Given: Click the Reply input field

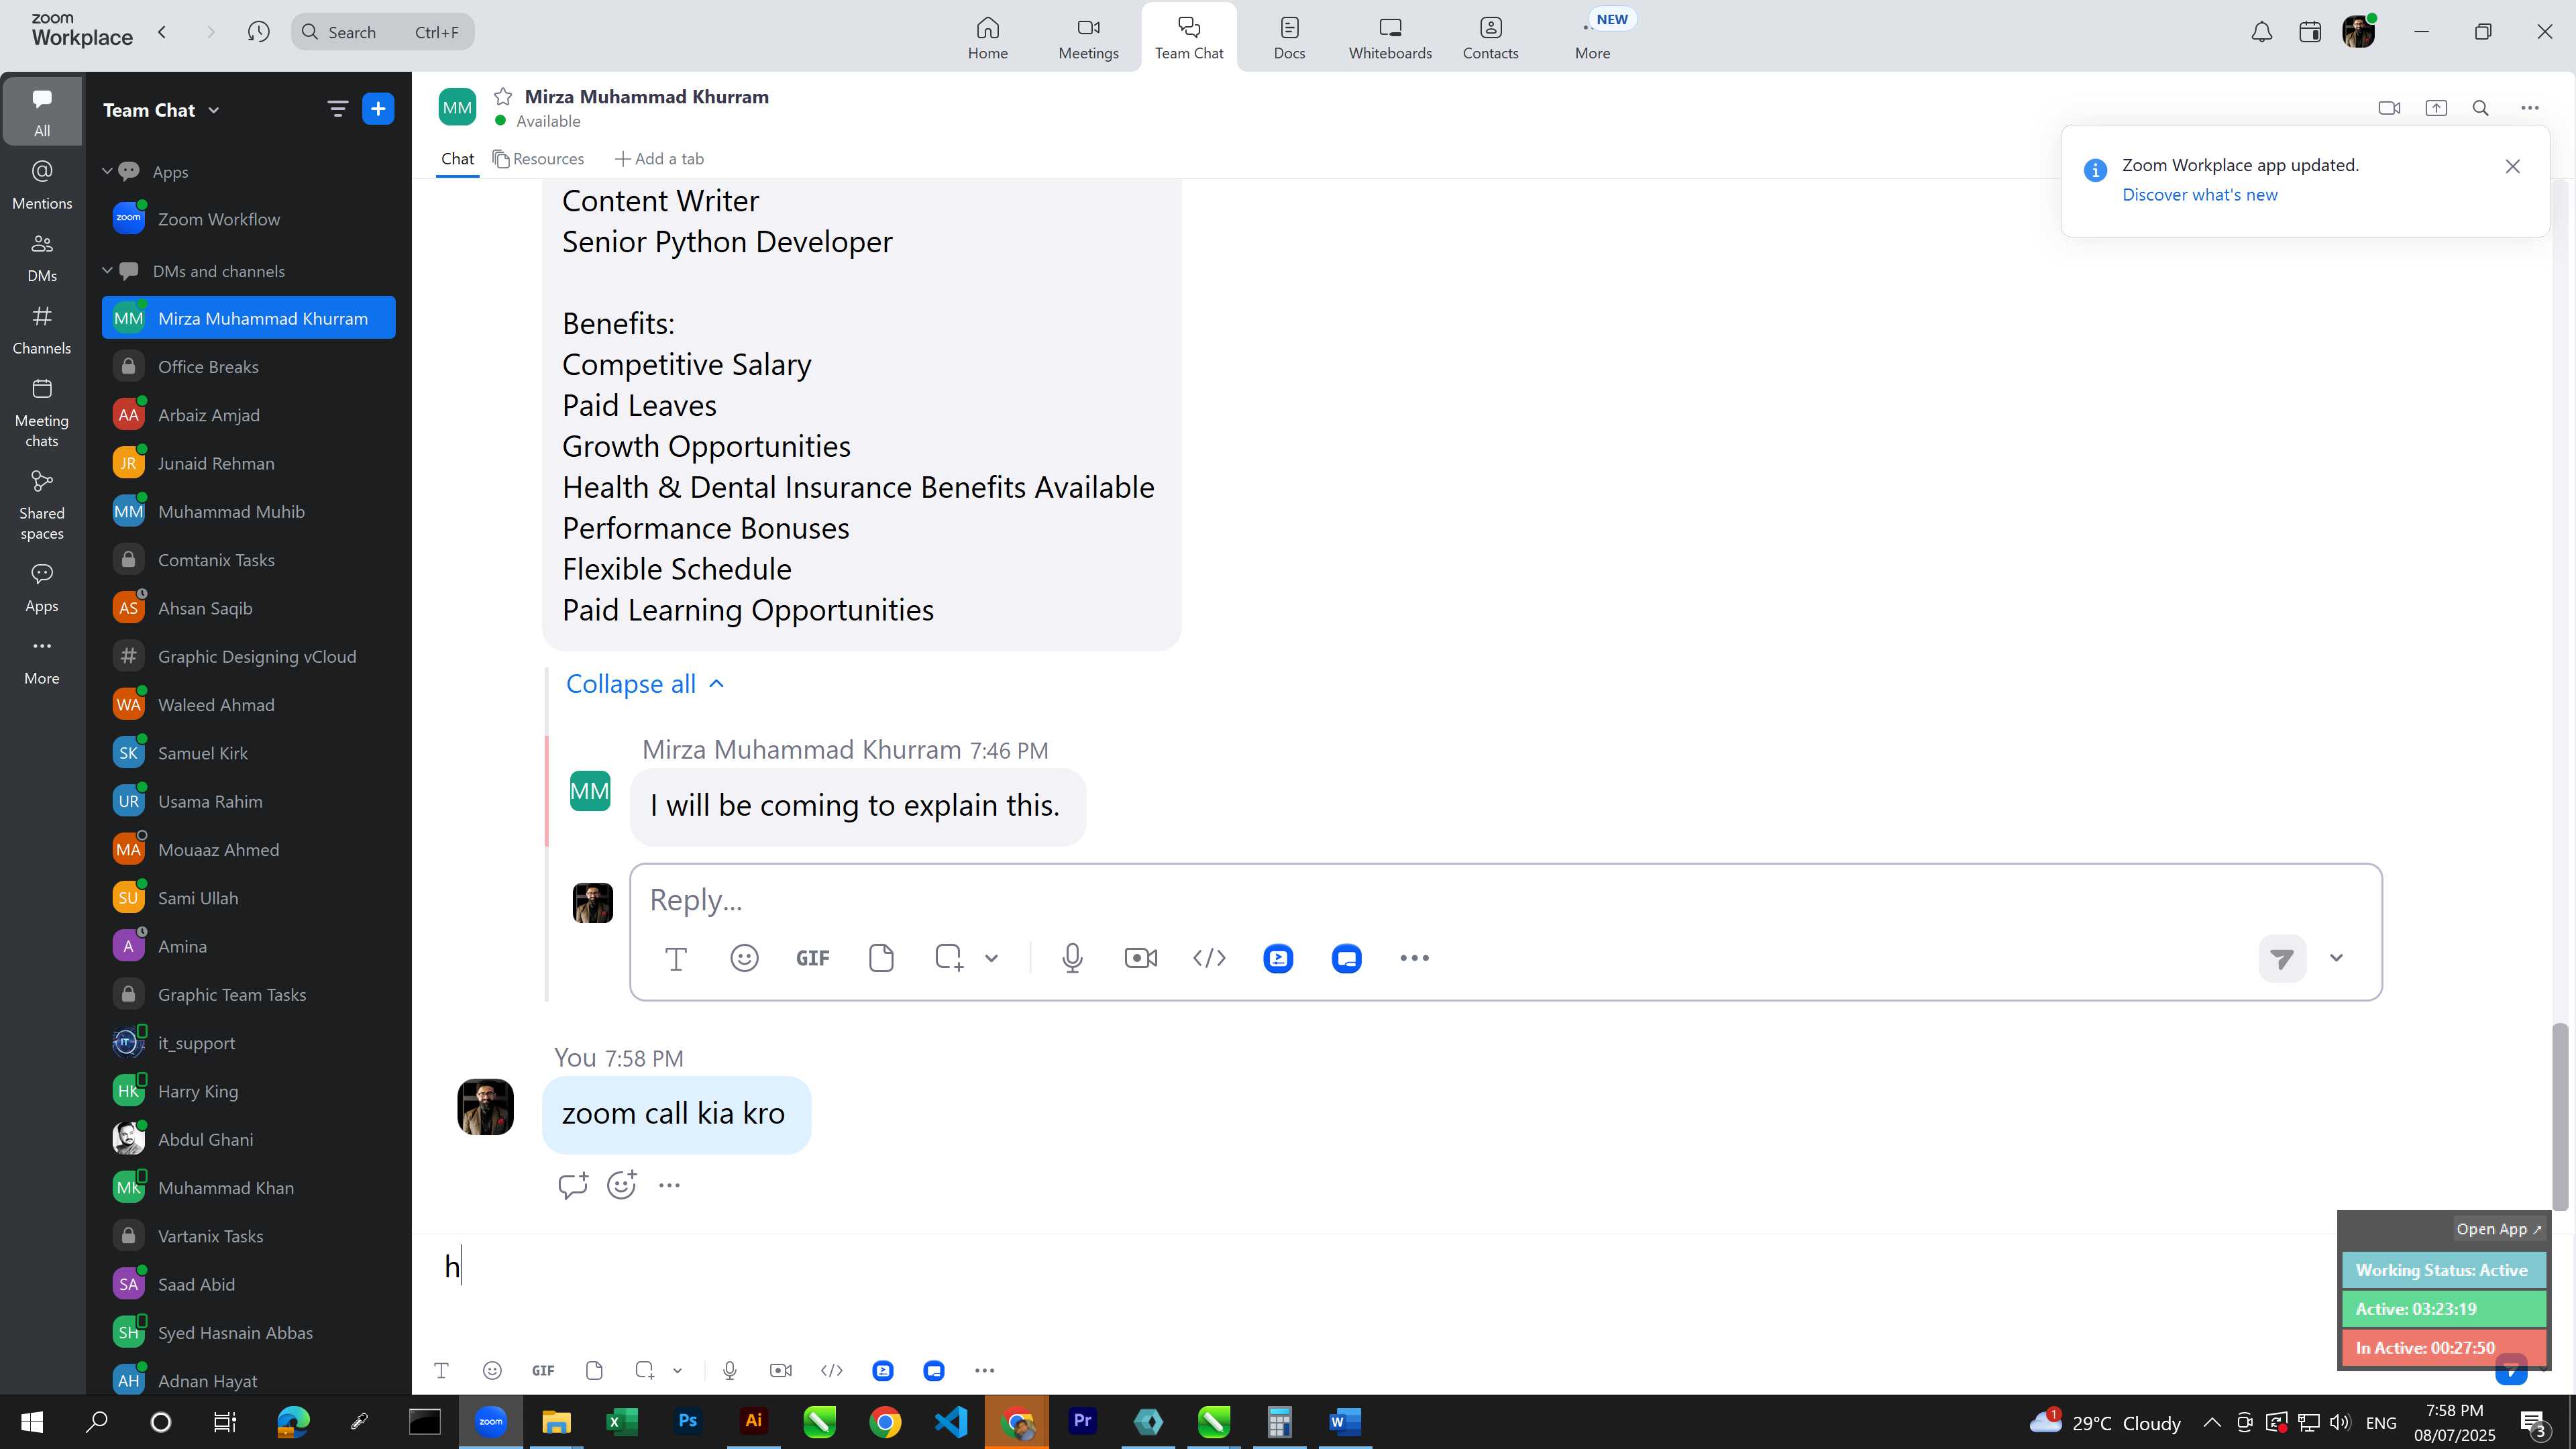Looking at the screenshot, I should [x=1505, y=900].
